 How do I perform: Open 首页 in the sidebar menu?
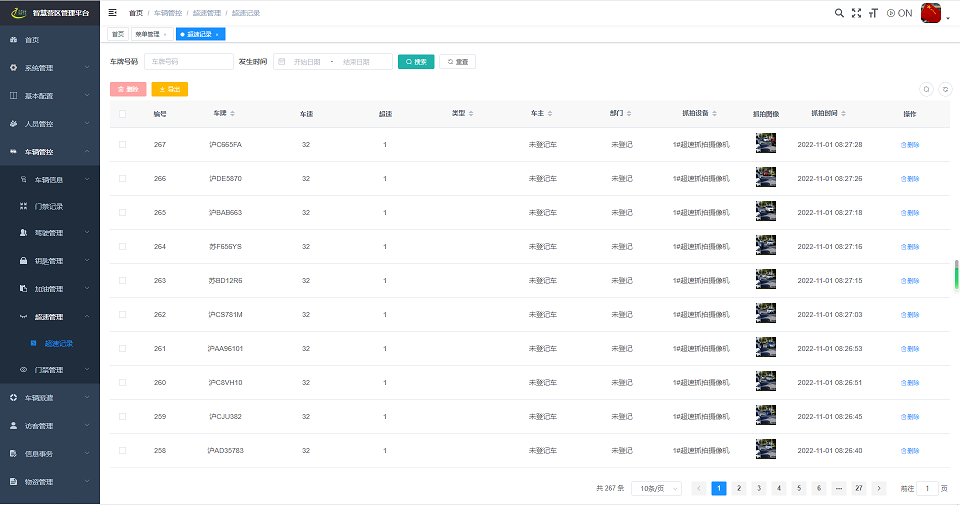[32, 40]
